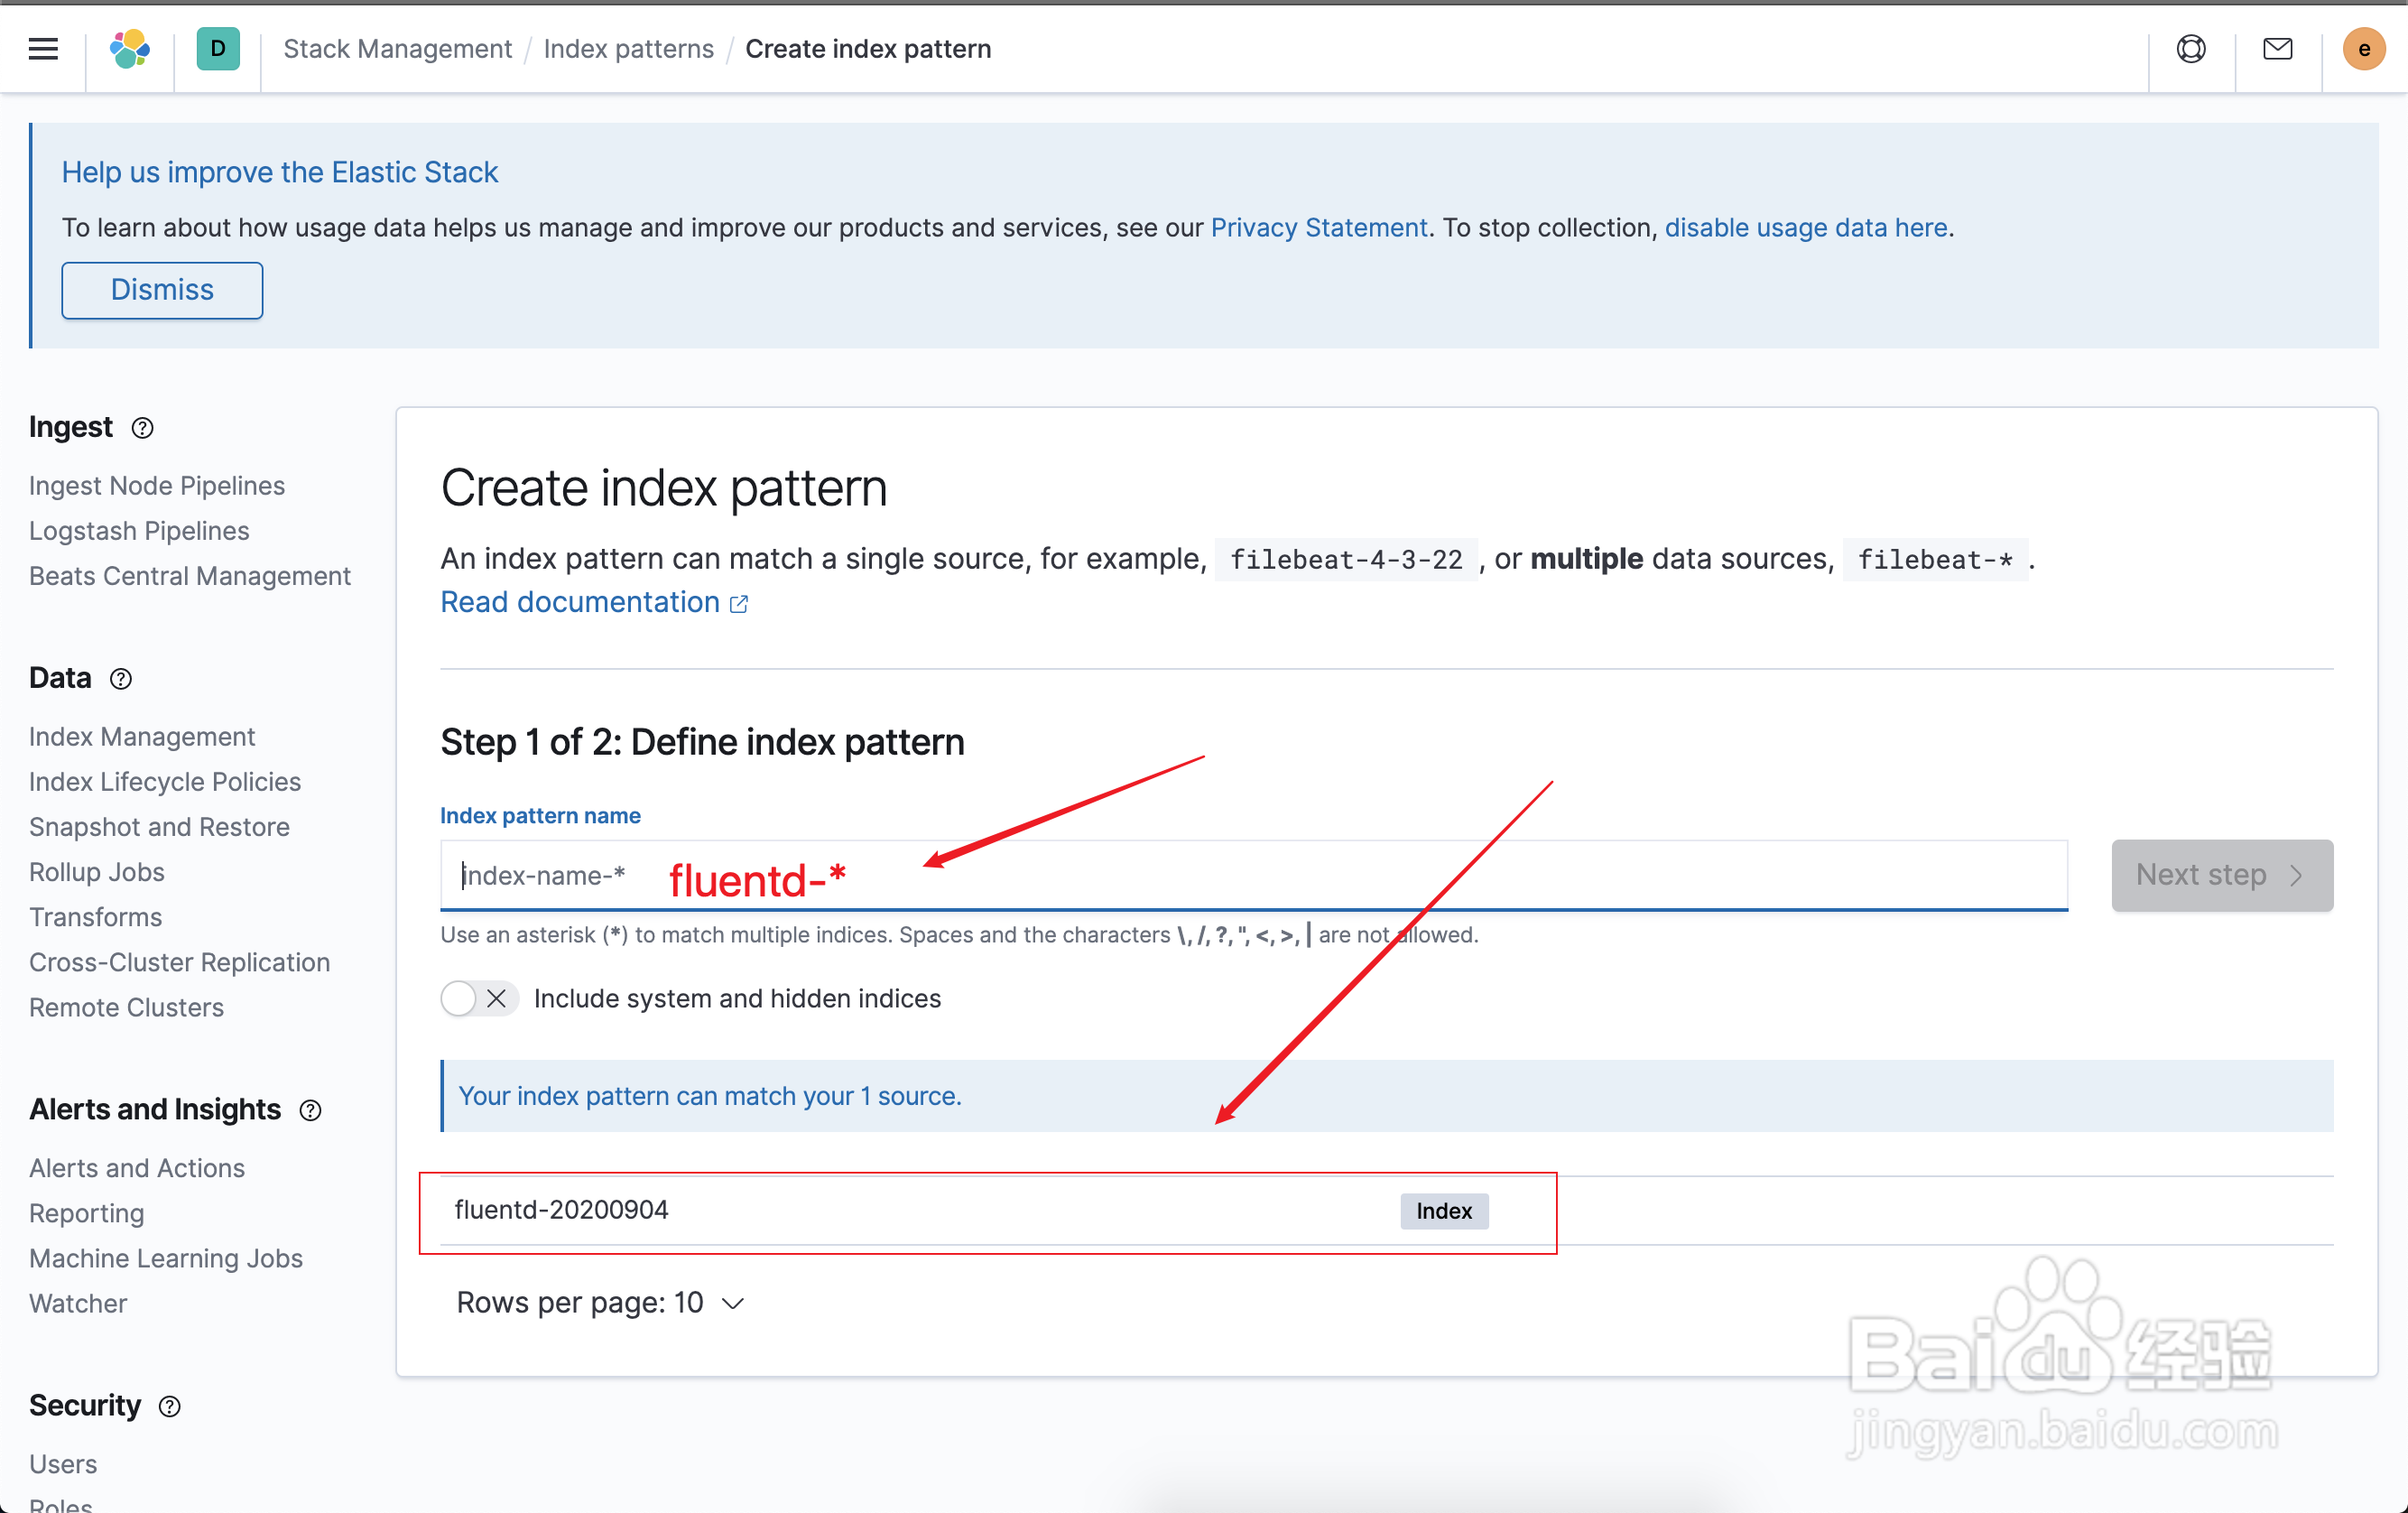Image resolution: width=2408 pixels, height=1513 pixels.
Task: Open Index Lifecycle Policies in sidebar
Action: pyautogui.click(x=165, y=782)
